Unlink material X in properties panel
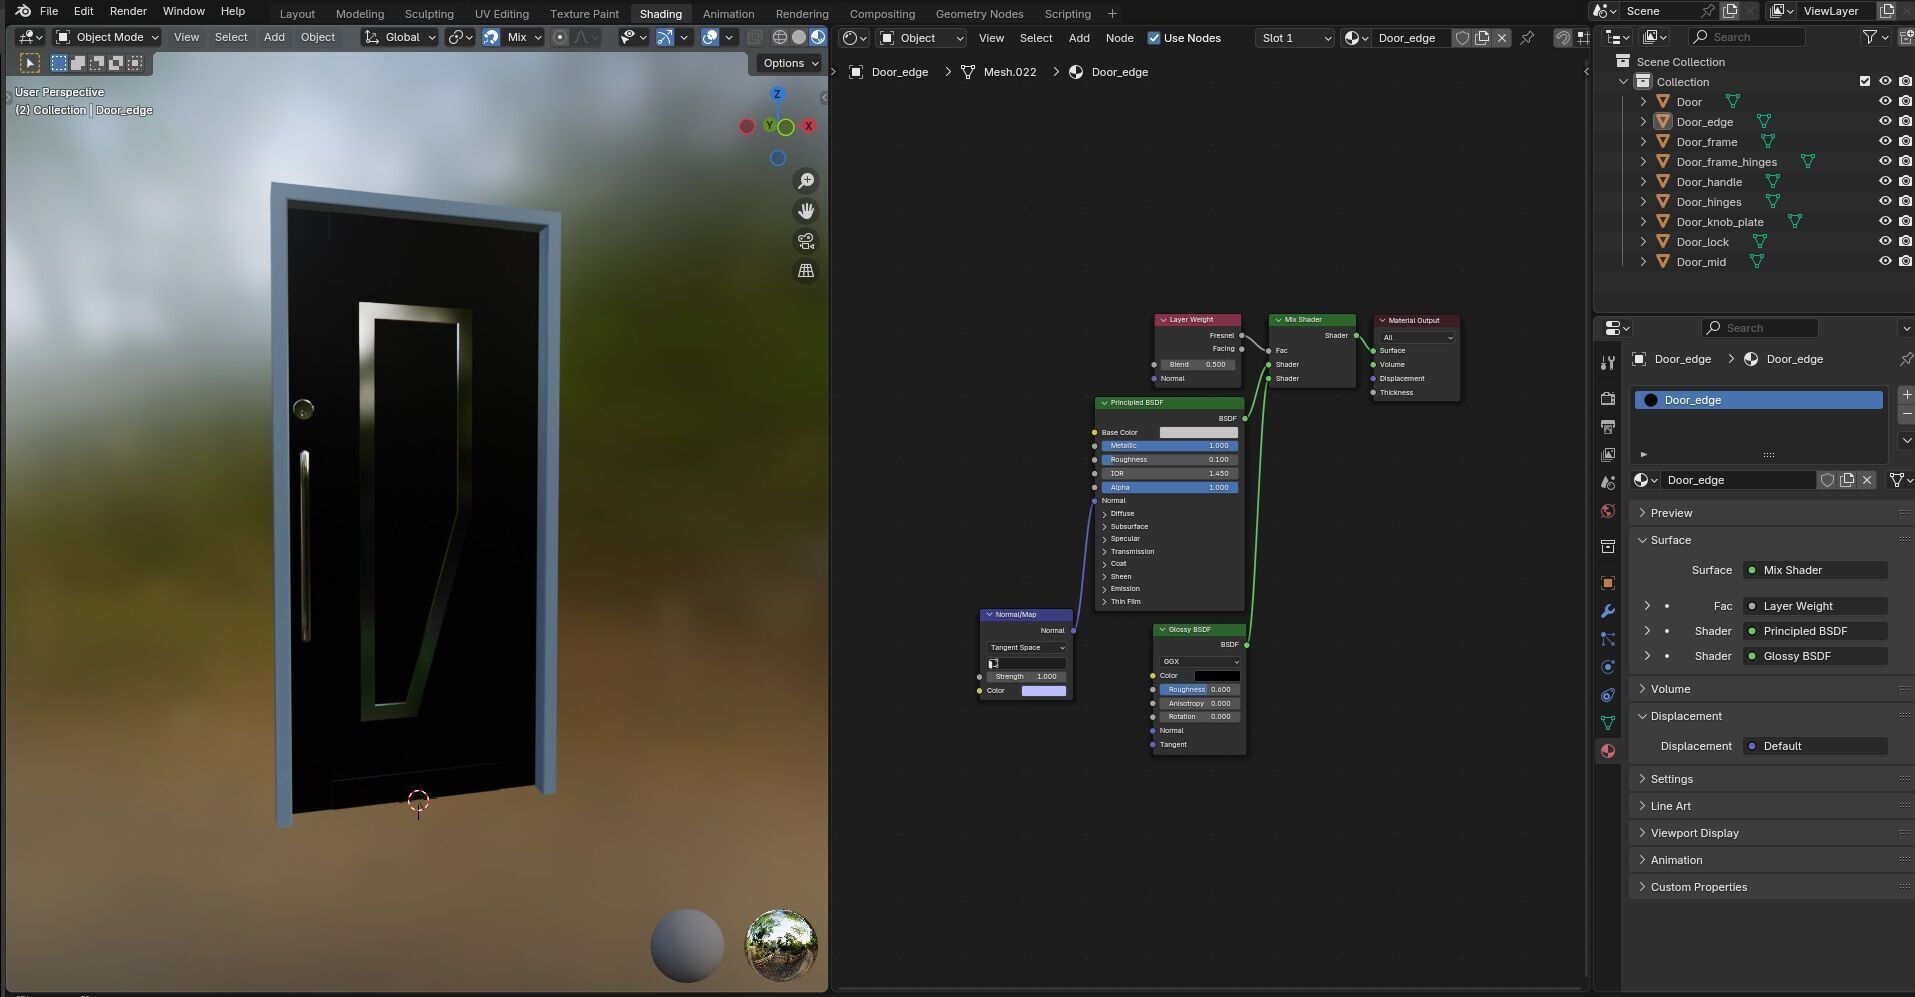1915x997 pixels. click(x=1866, y=480)
